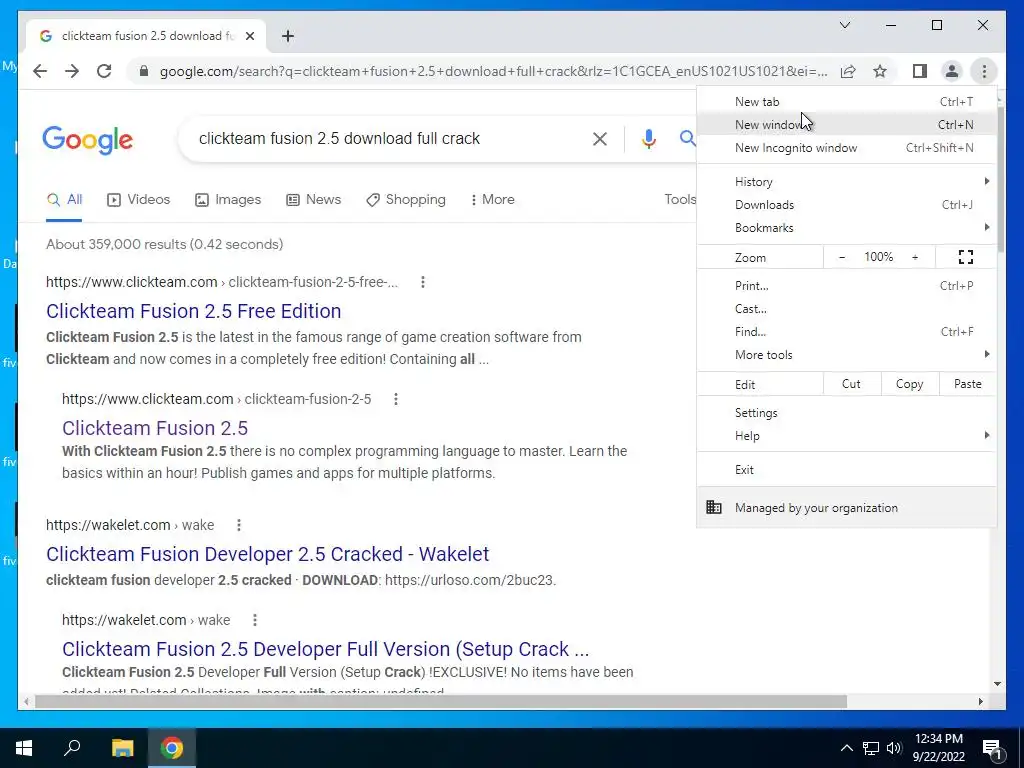The height and width of the screenshot is (768, 1024).
Task: Choose Find from the Chrome menu
Action: tap(846, 331)
